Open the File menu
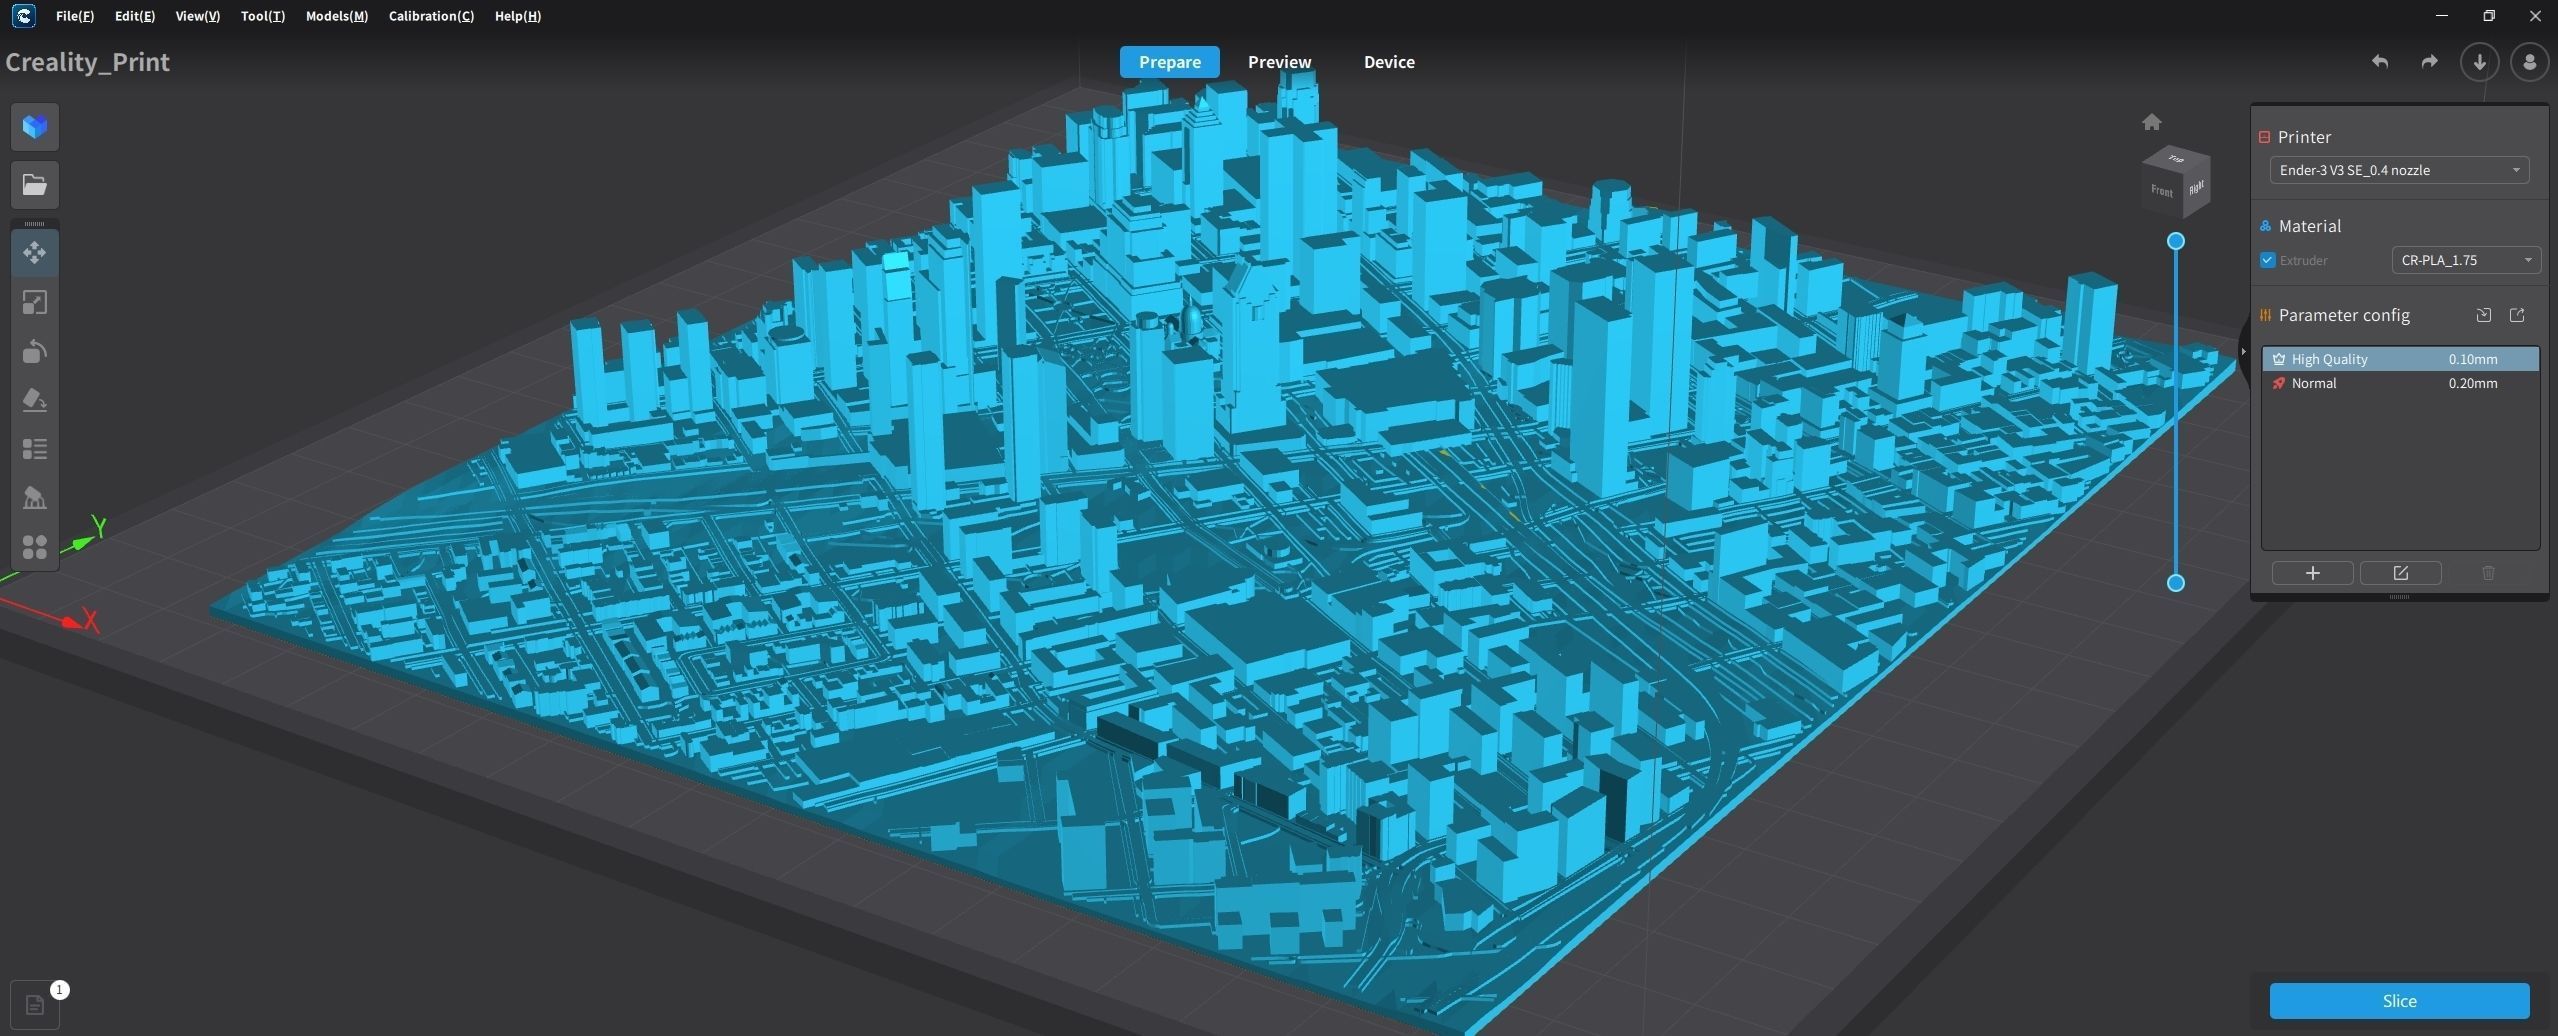Screen dimensions: 2558x1036 click(75, 16)
